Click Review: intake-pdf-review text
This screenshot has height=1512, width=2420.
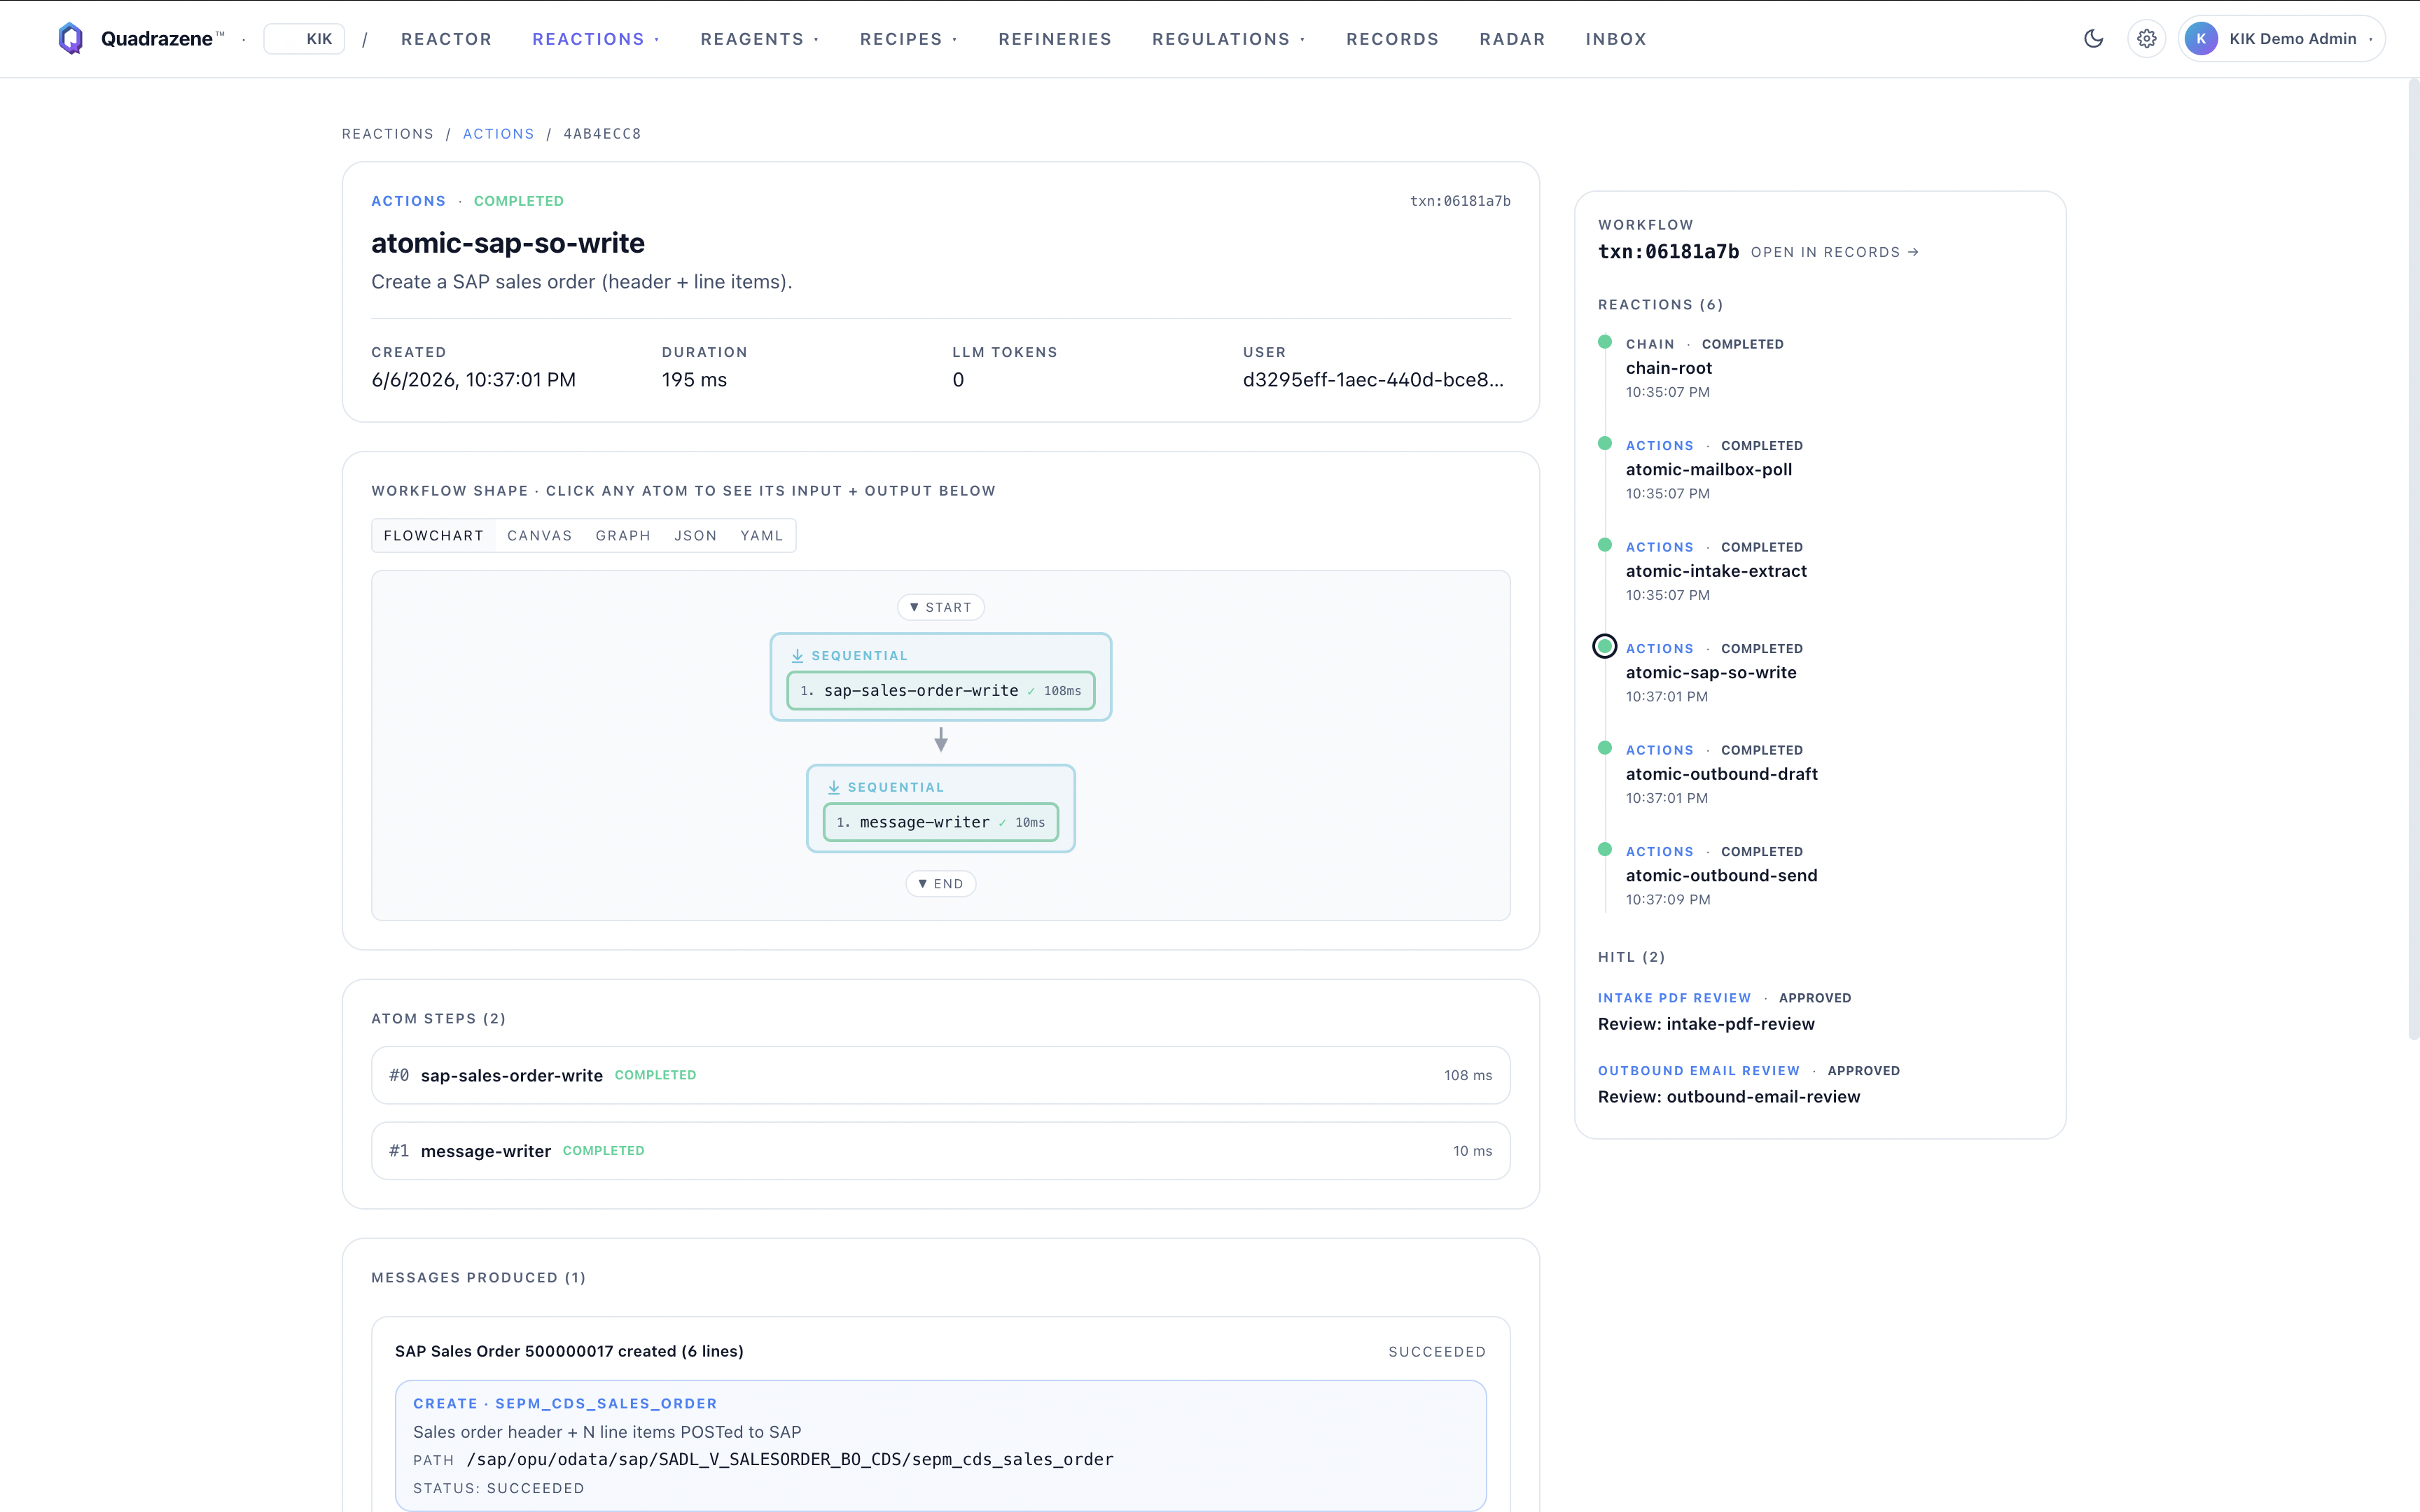pyautogui.click(x=1706, y=1024)
